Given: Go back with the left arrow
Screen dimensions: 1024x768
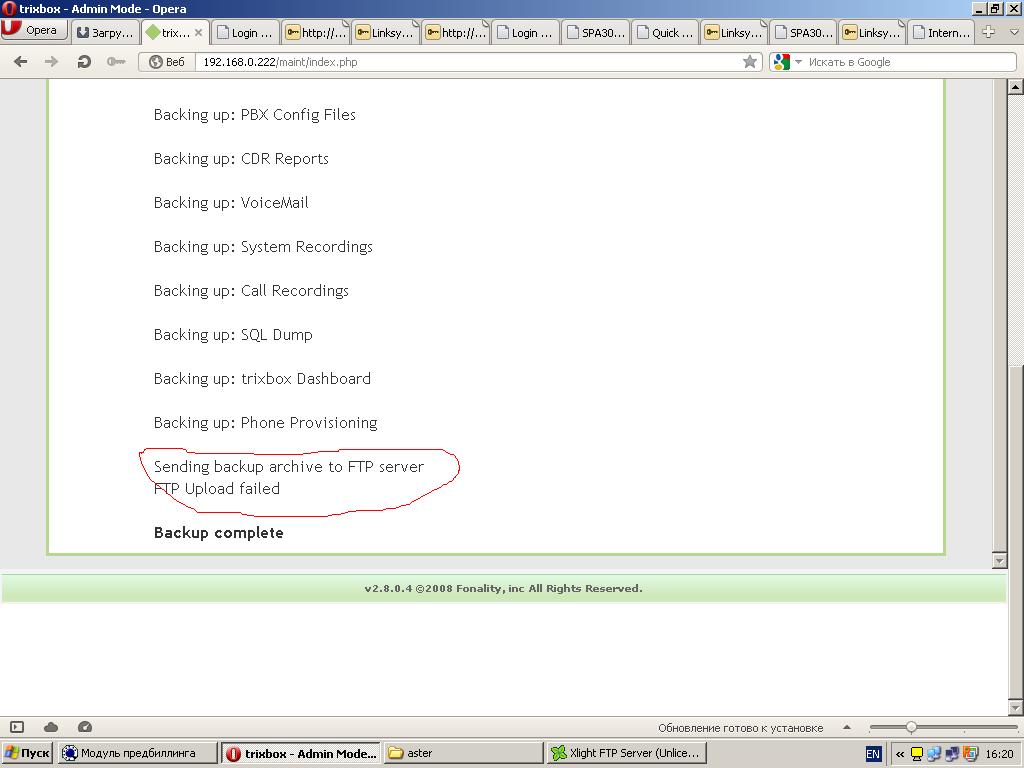Looking at the screenshot, I should tap(20, 61).
